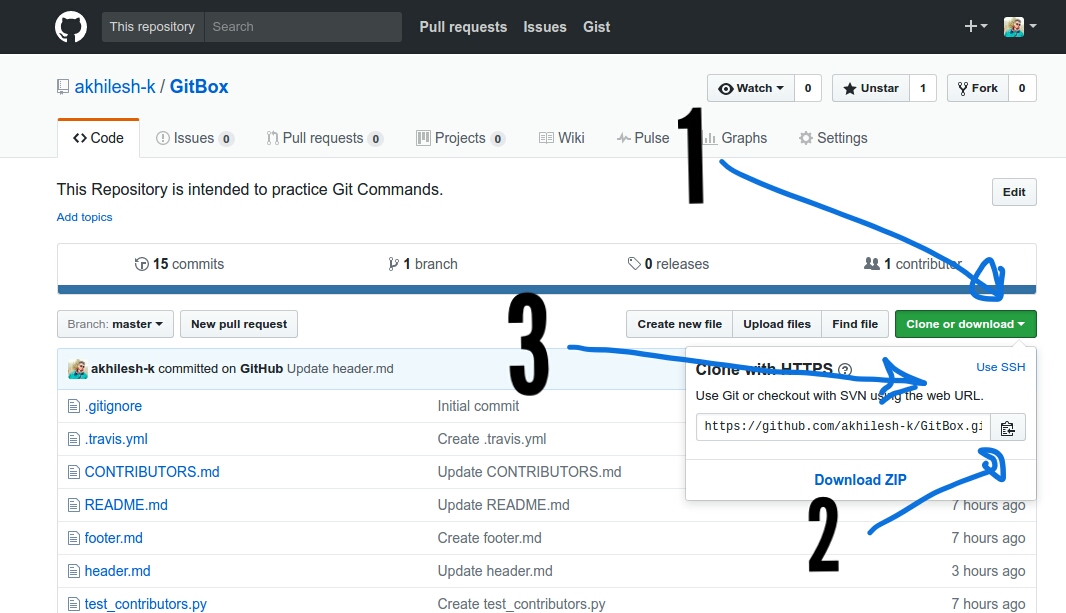Click the branch icon beside 1 branch
The image size is (1066, 613).
click(x=393, y=264)
